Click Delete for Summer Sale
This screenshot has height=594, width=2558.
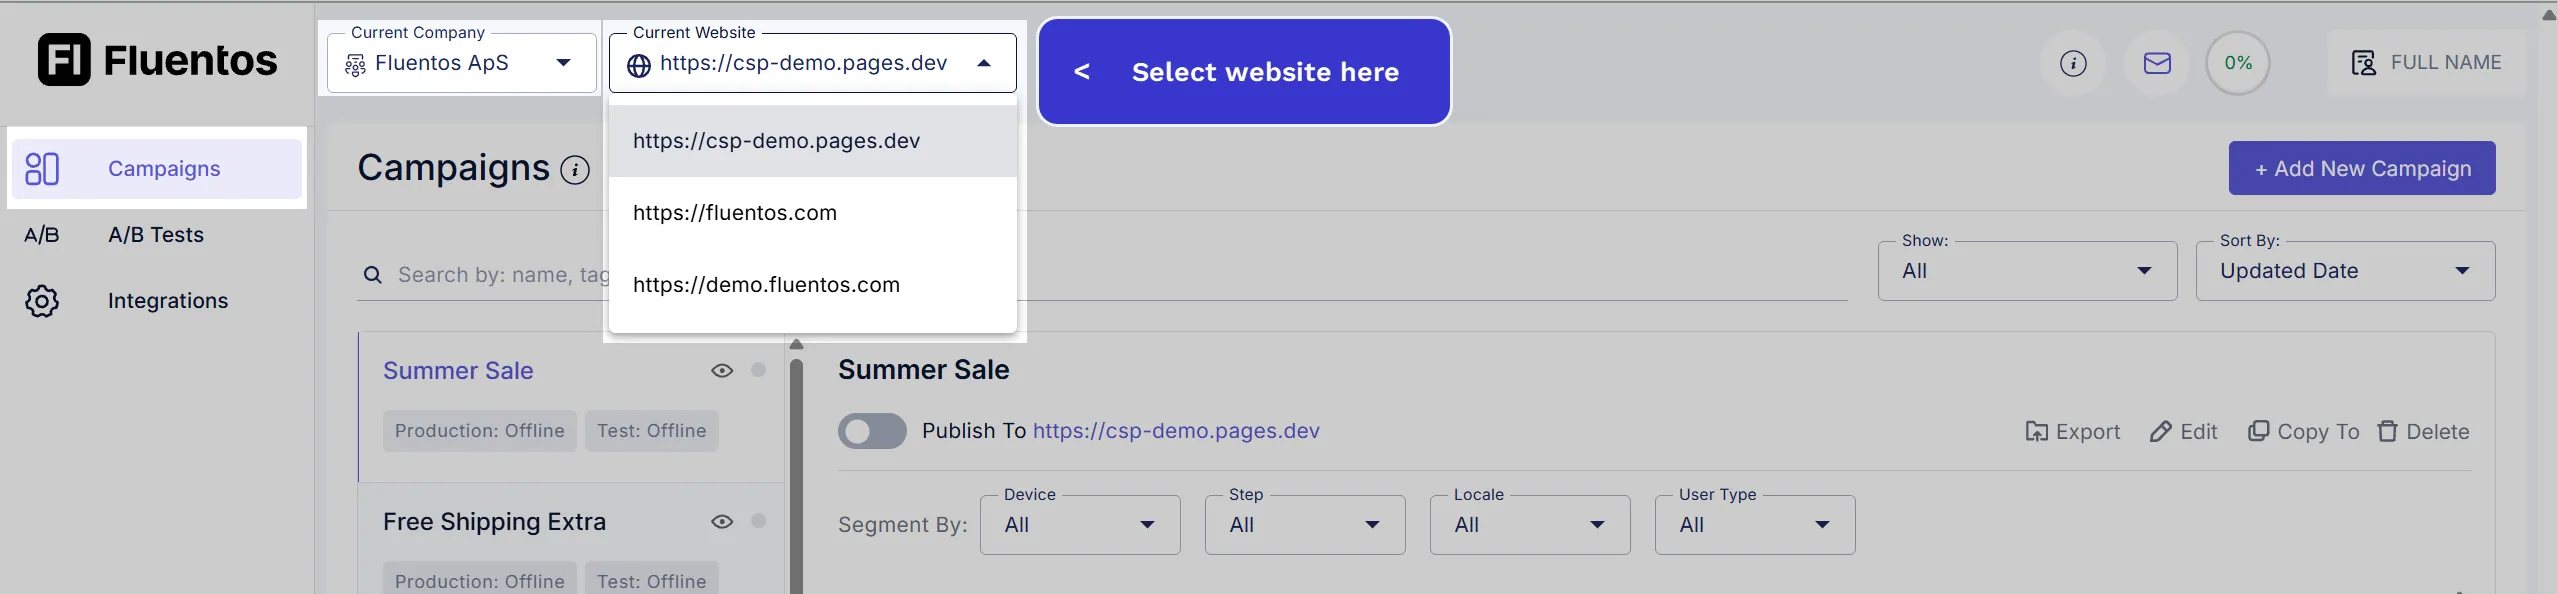[x=2424, y=432]
